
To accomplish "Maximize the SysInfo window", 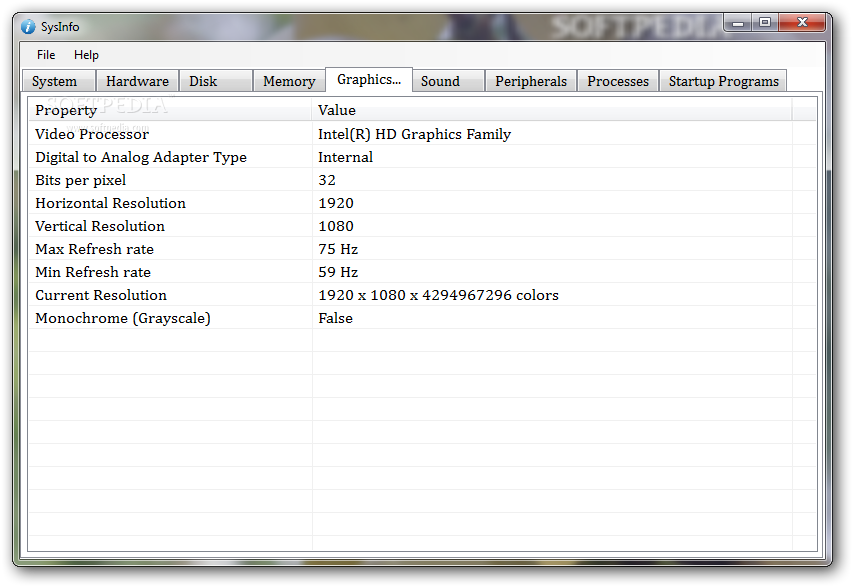I will (765, 23).
